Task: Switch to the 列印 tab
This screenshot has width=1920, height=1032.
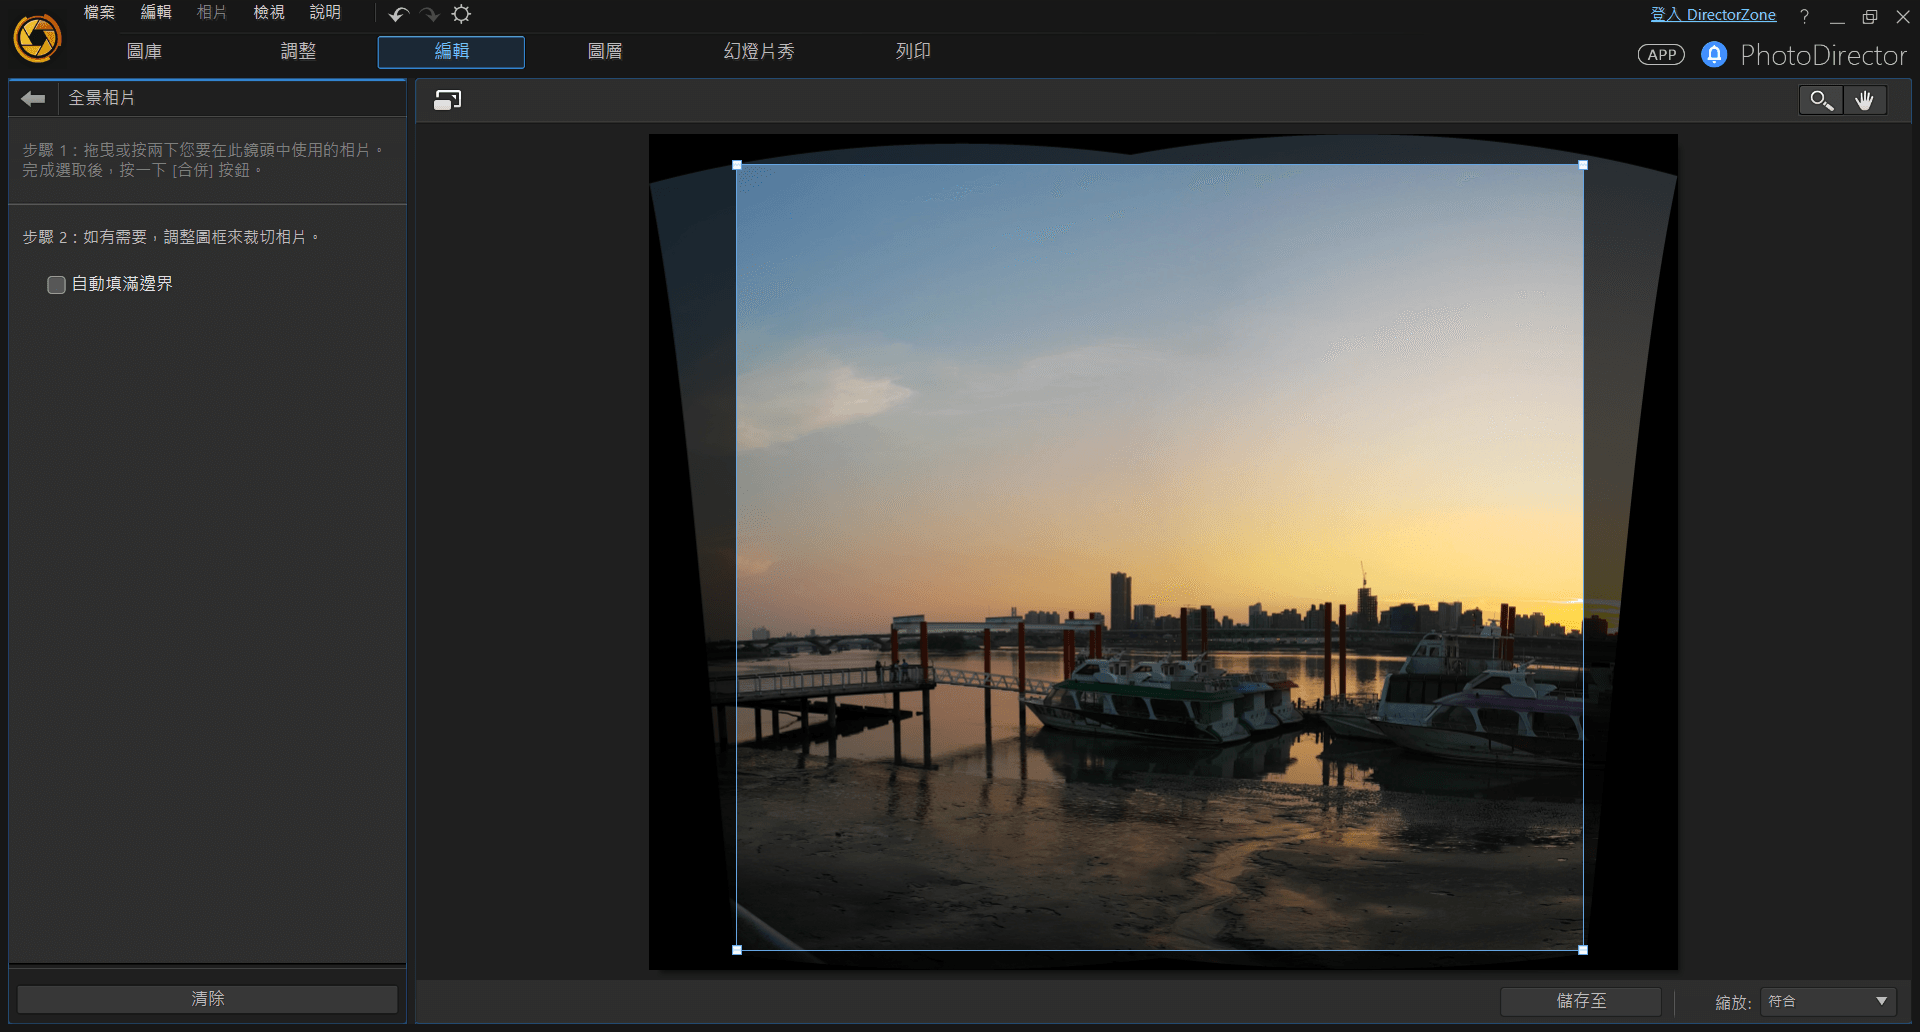Action: (913, 52)
